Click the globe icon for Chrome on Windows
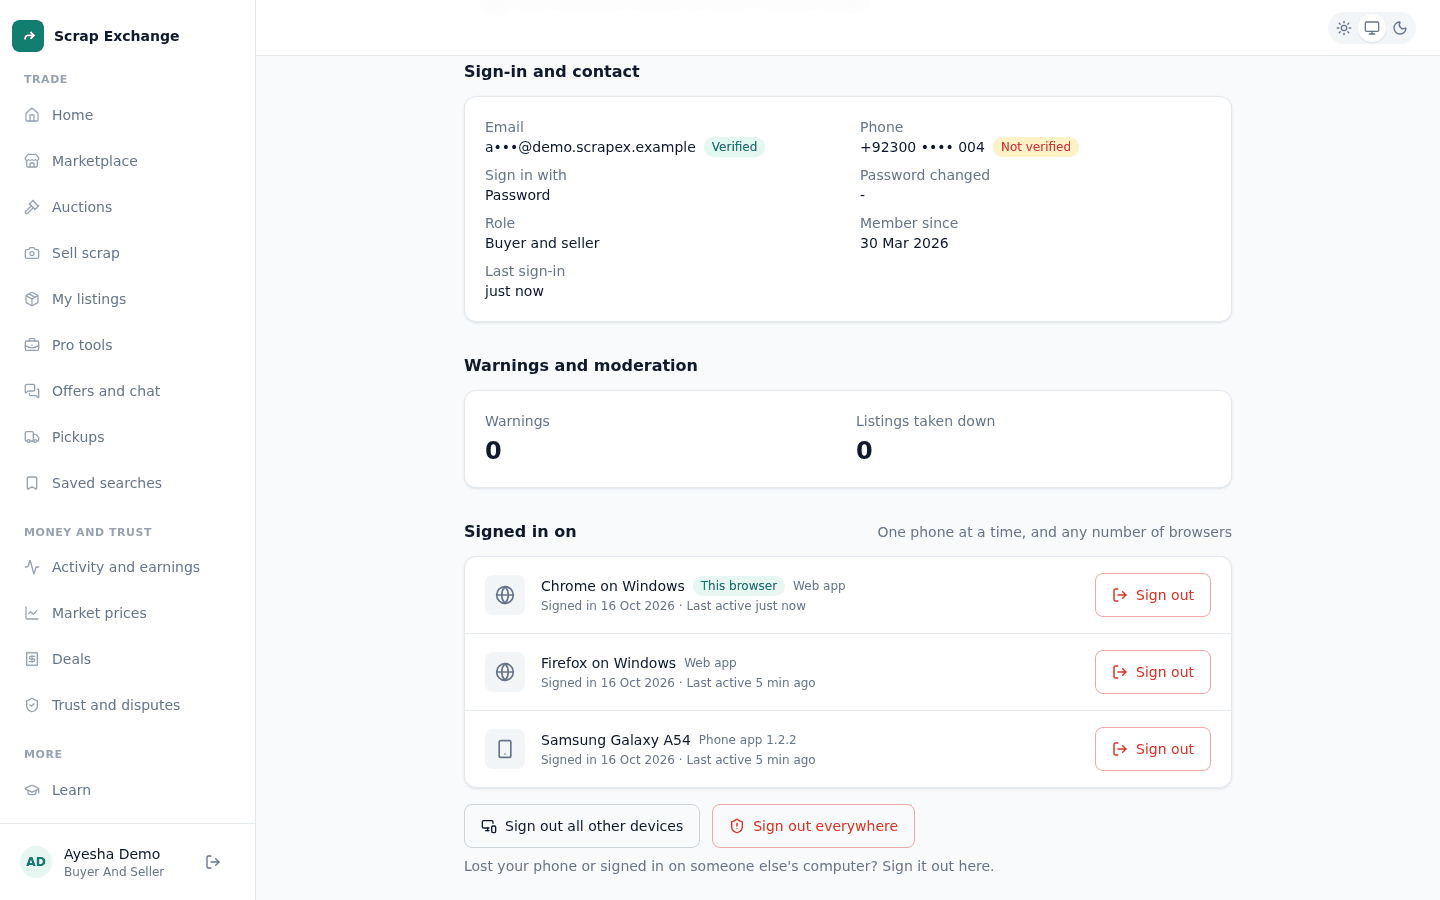The width and height of the screenshot is (1440, 900). [505, 595]
